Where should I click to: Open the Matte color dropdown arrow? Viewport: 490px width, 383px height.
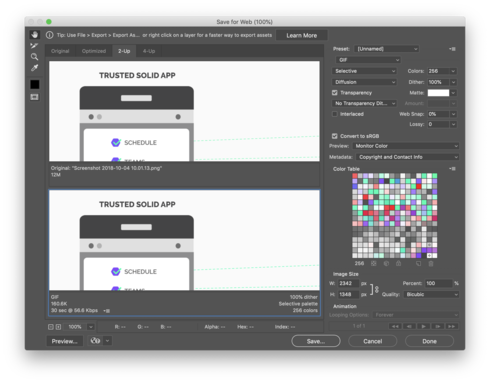click(453, 93)
